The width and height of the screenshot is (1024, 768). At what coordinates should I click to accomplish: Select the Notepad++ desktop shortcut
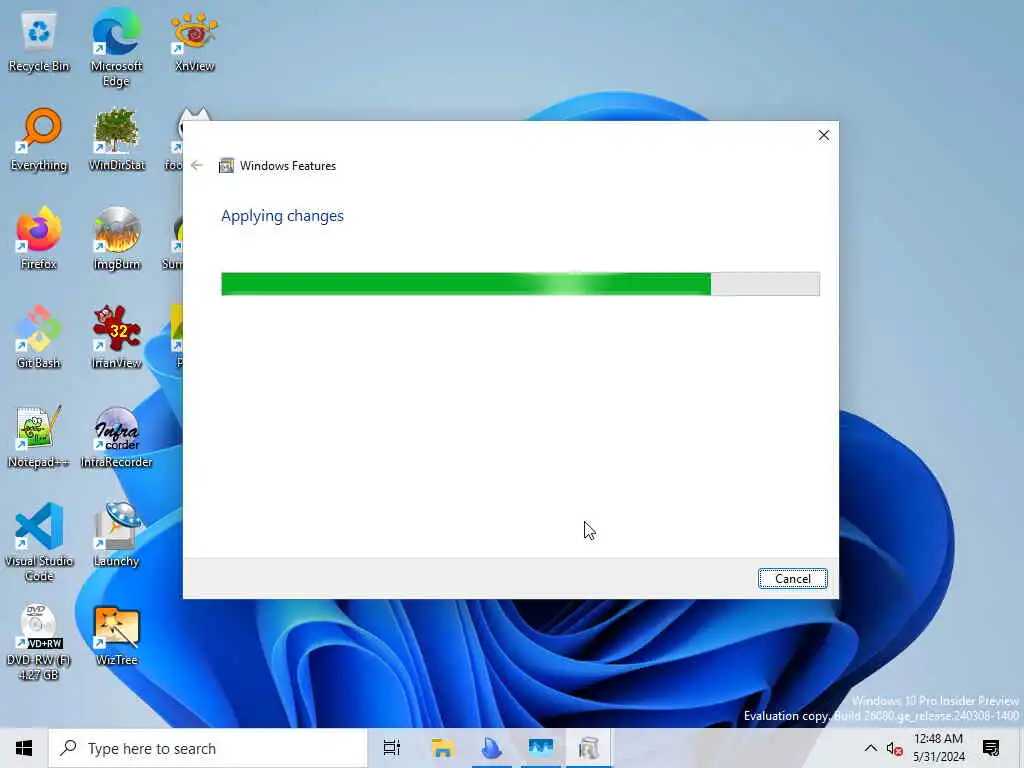(39, 437)
